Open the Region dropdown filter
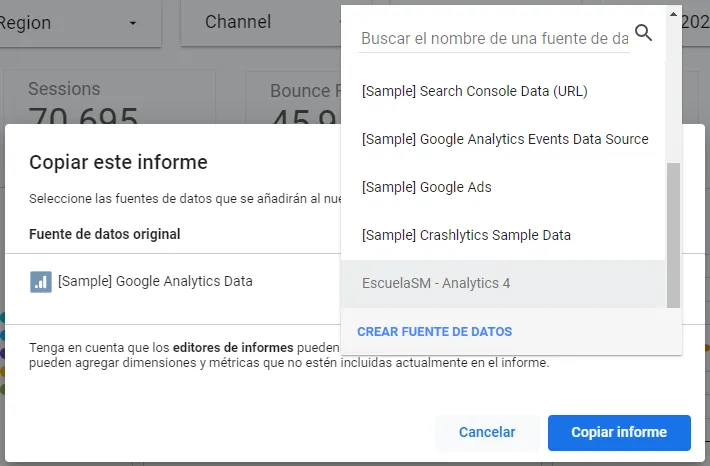The height and width of the screenshot is (466, 710). coord(80,23)
